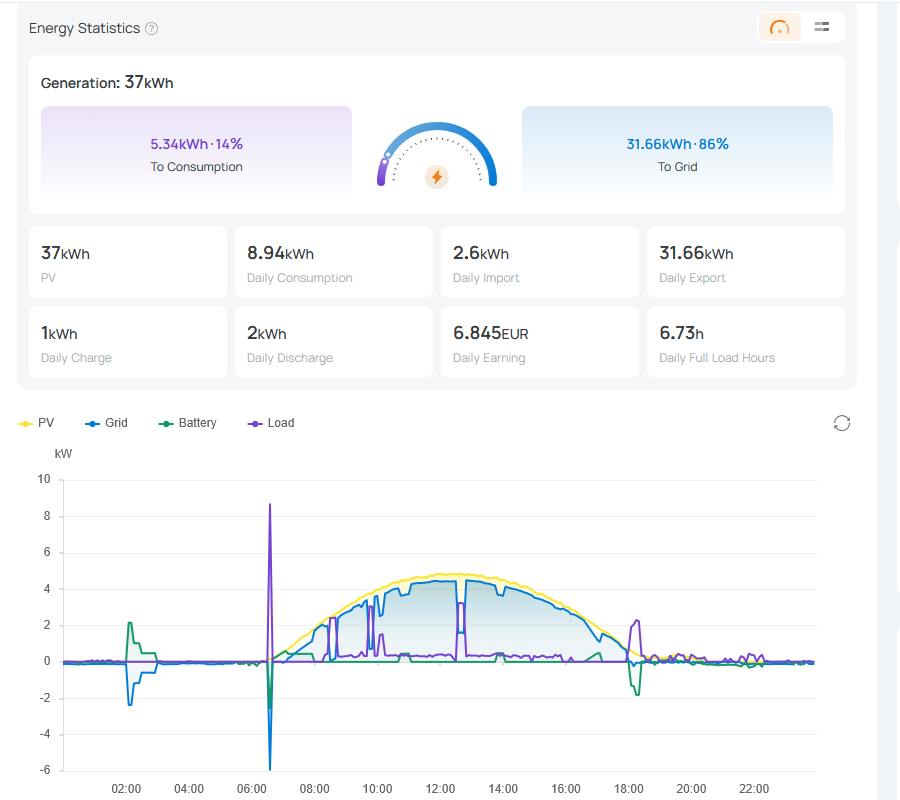Open the Daily Consumption 8.94kWh card
Viewport: 900px width, 800px height.
coord(334,262)
